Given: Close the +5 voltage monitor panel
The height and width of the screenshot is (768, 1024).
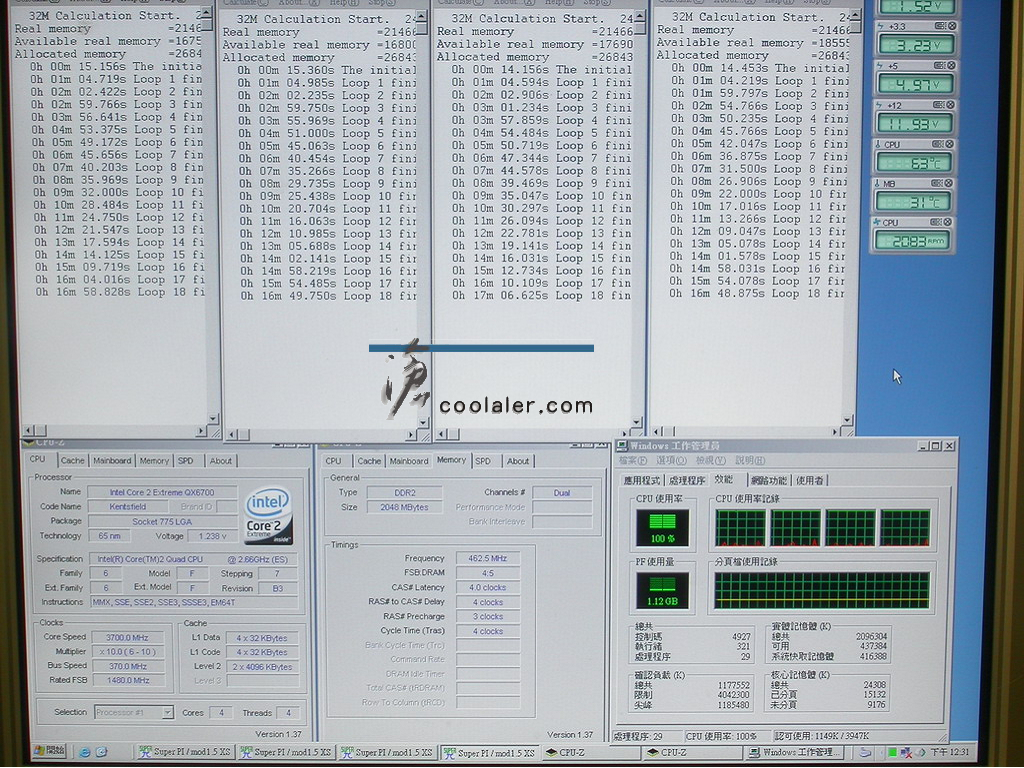Looking at the screenshot, I should (x=951, y=65).
